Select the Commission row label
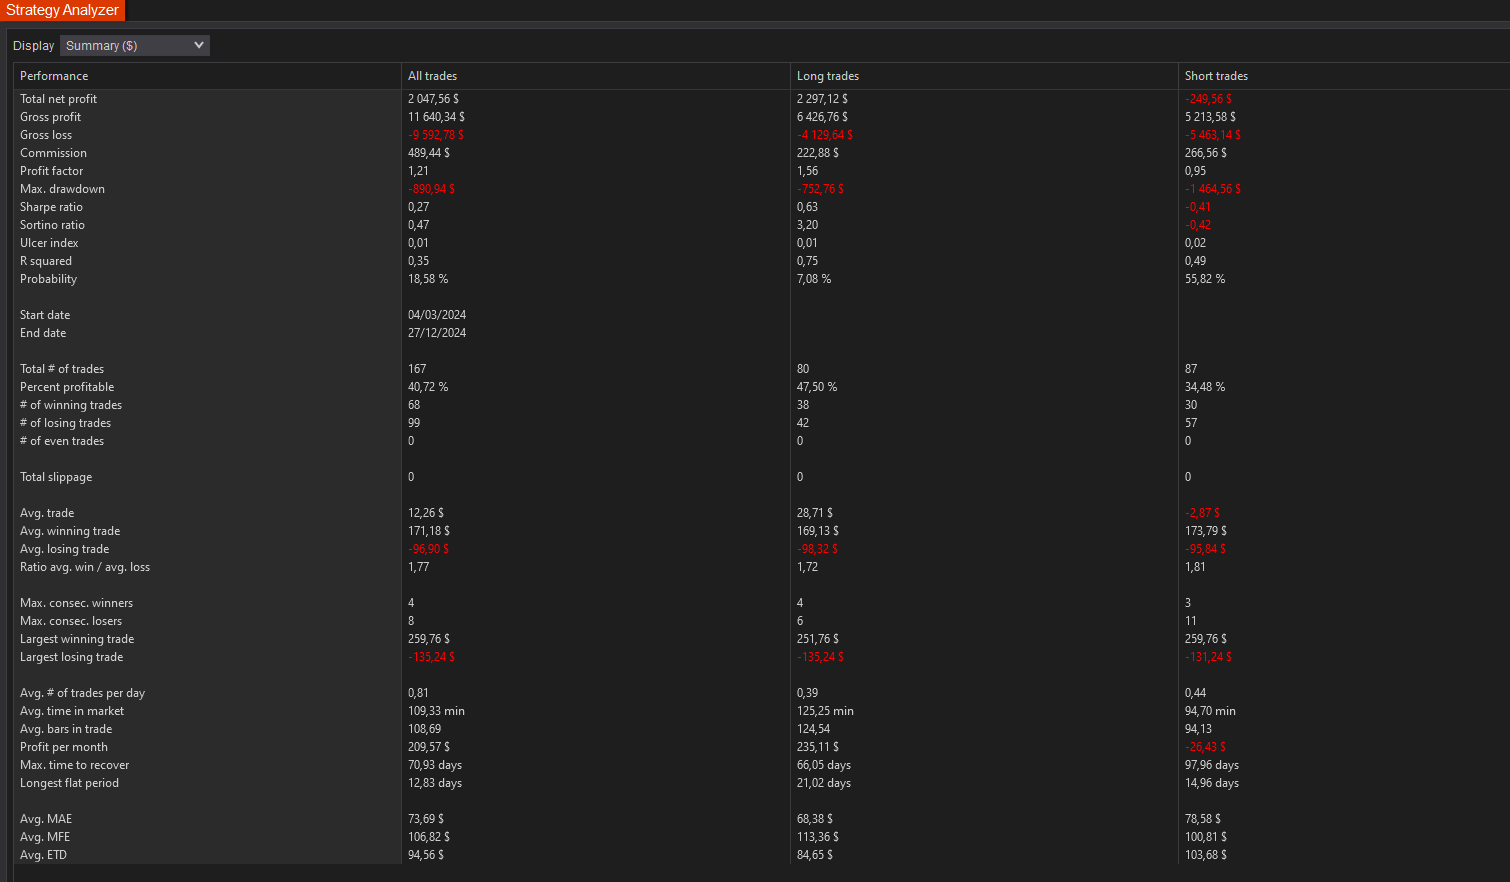Viewport: 1510px width, 882px height. (53, 153)
